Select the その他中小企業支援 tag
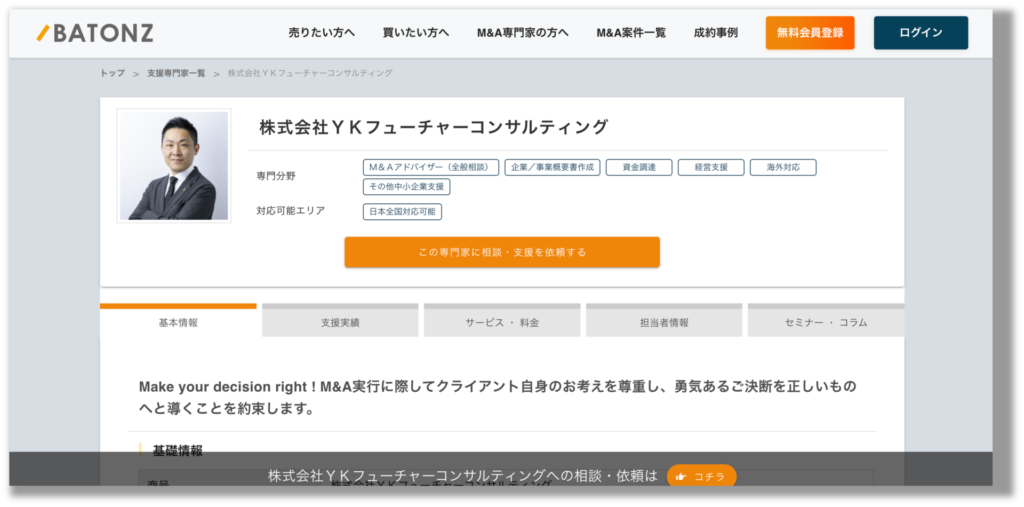 pyautogui.click(x=406, y=187)
